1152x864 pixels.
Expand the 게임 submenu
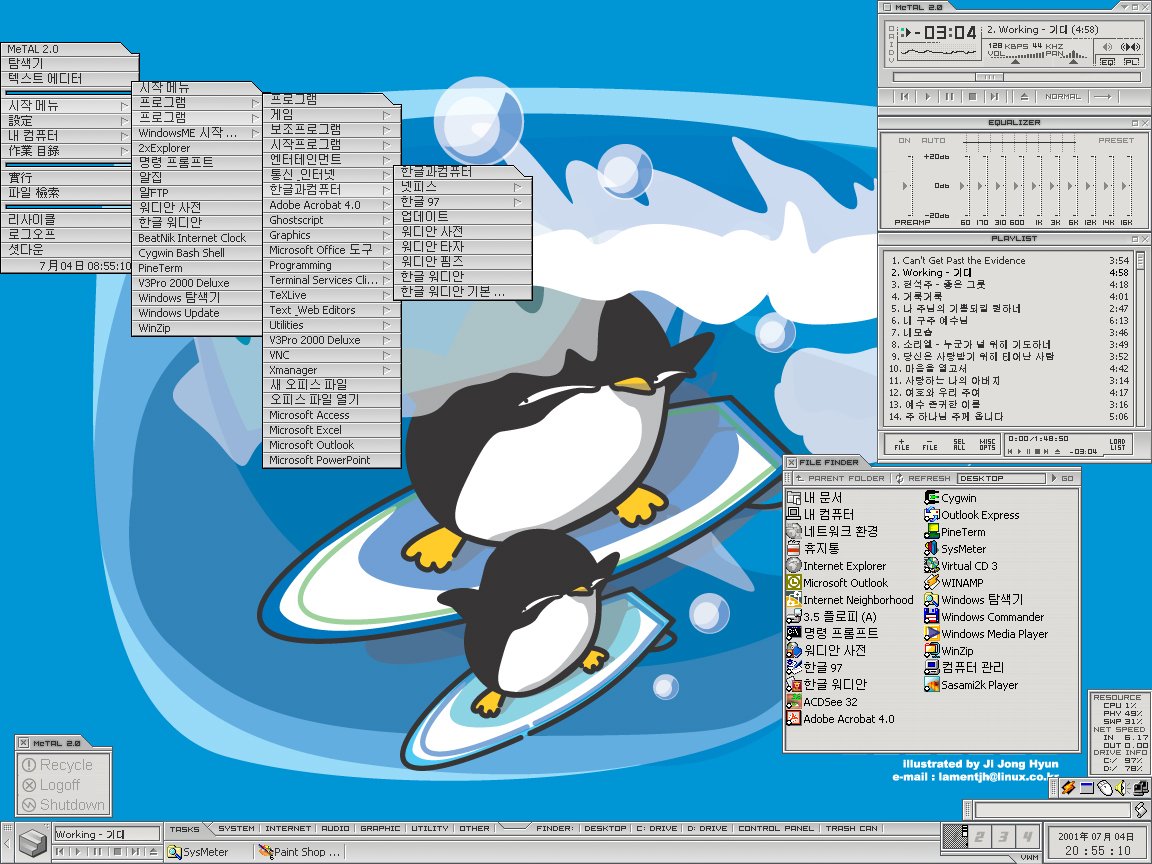[x=331, y=115]
